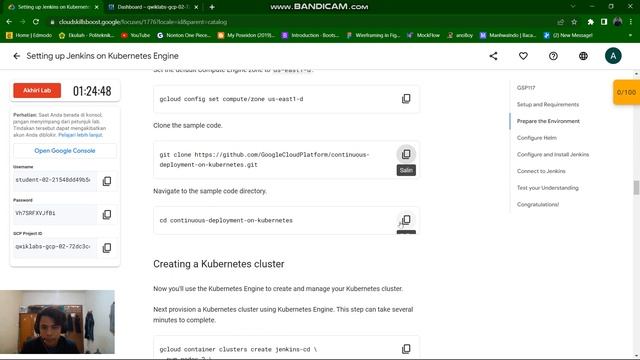This screenshot has height=360, width=640.
Task: Open the Nonton One Piece bookmark
Action: click(184, 36)
